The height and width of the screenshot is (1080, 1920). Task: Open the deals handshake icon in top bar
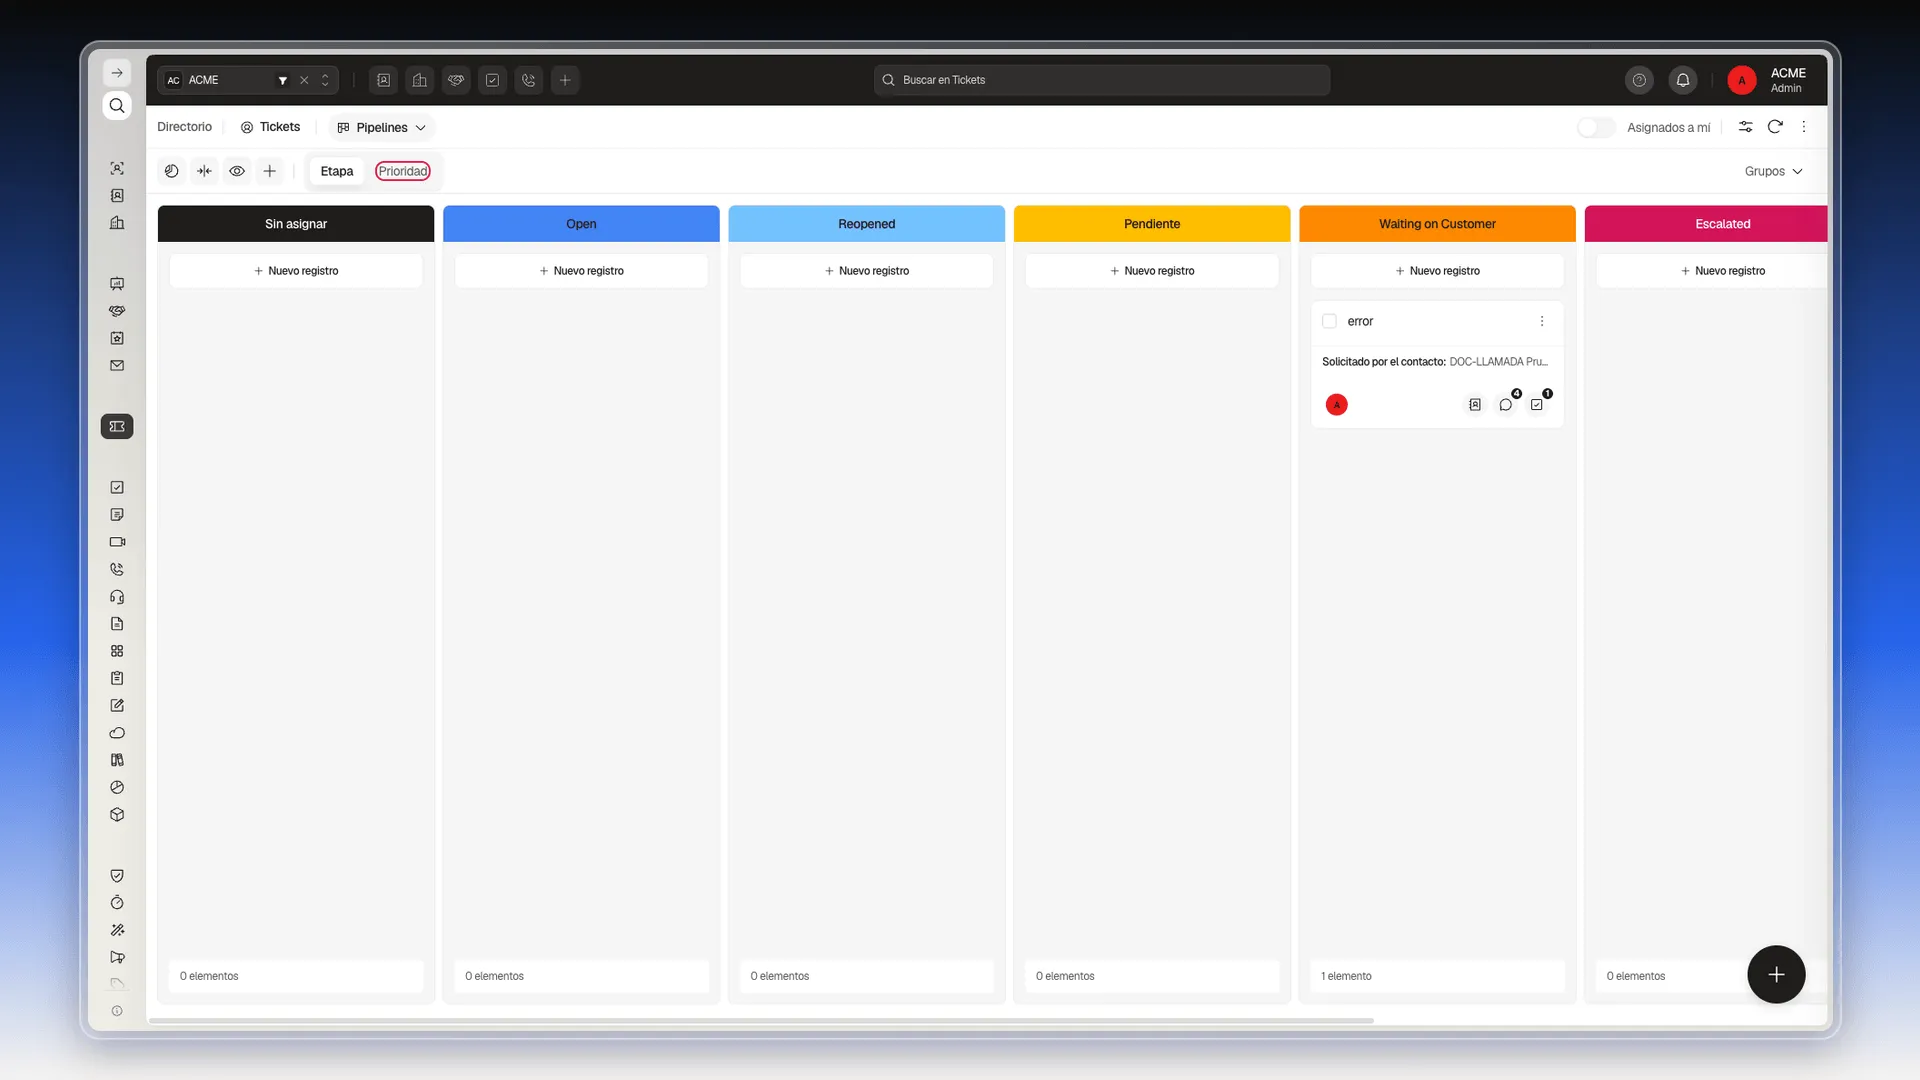click(x=456, y=80)
